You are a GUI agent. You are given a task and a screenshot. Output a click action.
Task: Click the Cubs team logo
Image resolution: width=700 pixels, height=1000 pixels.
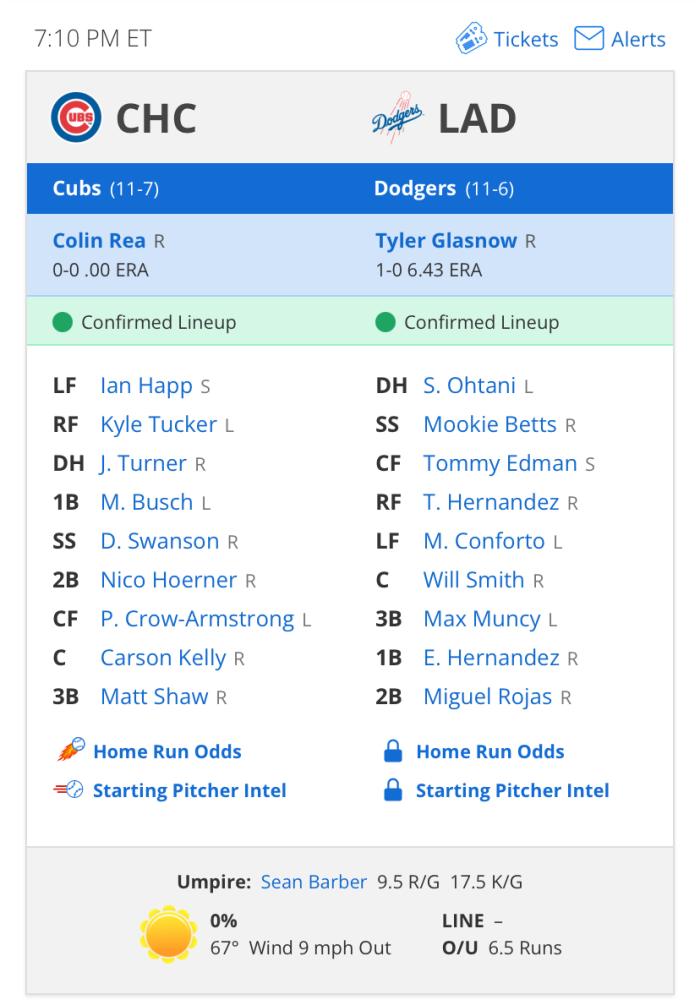[76, 117]
